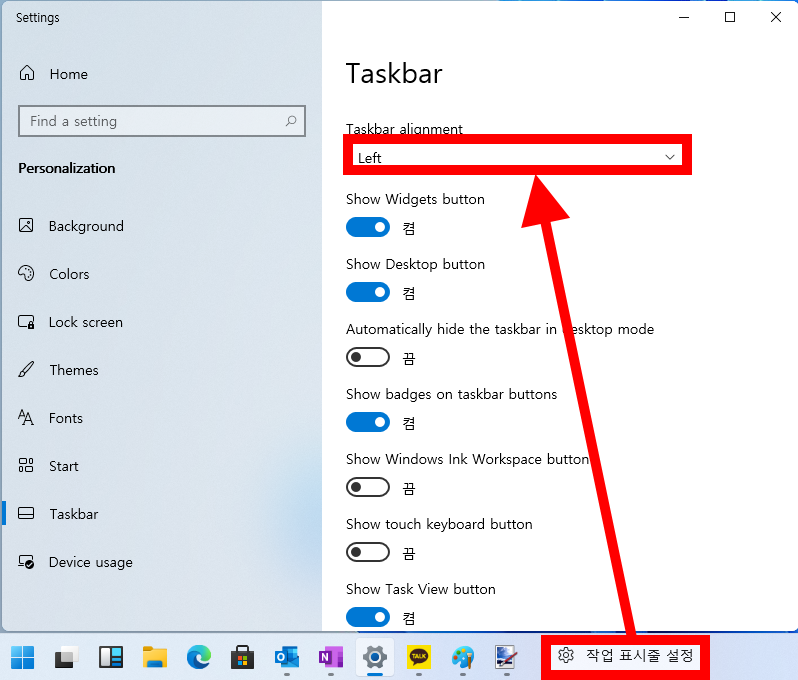
Task: Click the Device usage icon
Action: (26, 561)
